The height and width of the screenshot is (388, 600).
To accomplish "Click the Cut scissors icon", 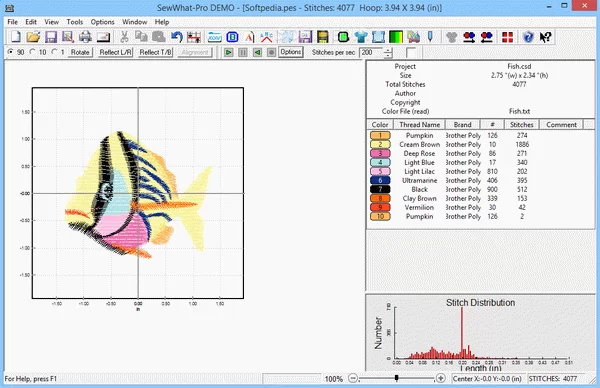I will (x=124, y=37).
